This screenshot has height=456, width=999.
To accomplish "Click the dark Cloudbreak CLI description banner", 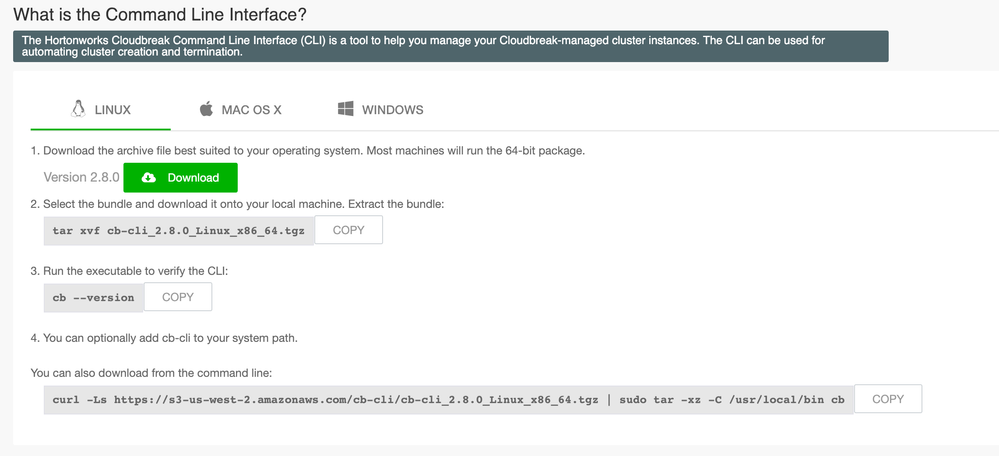I will [450, 46].
